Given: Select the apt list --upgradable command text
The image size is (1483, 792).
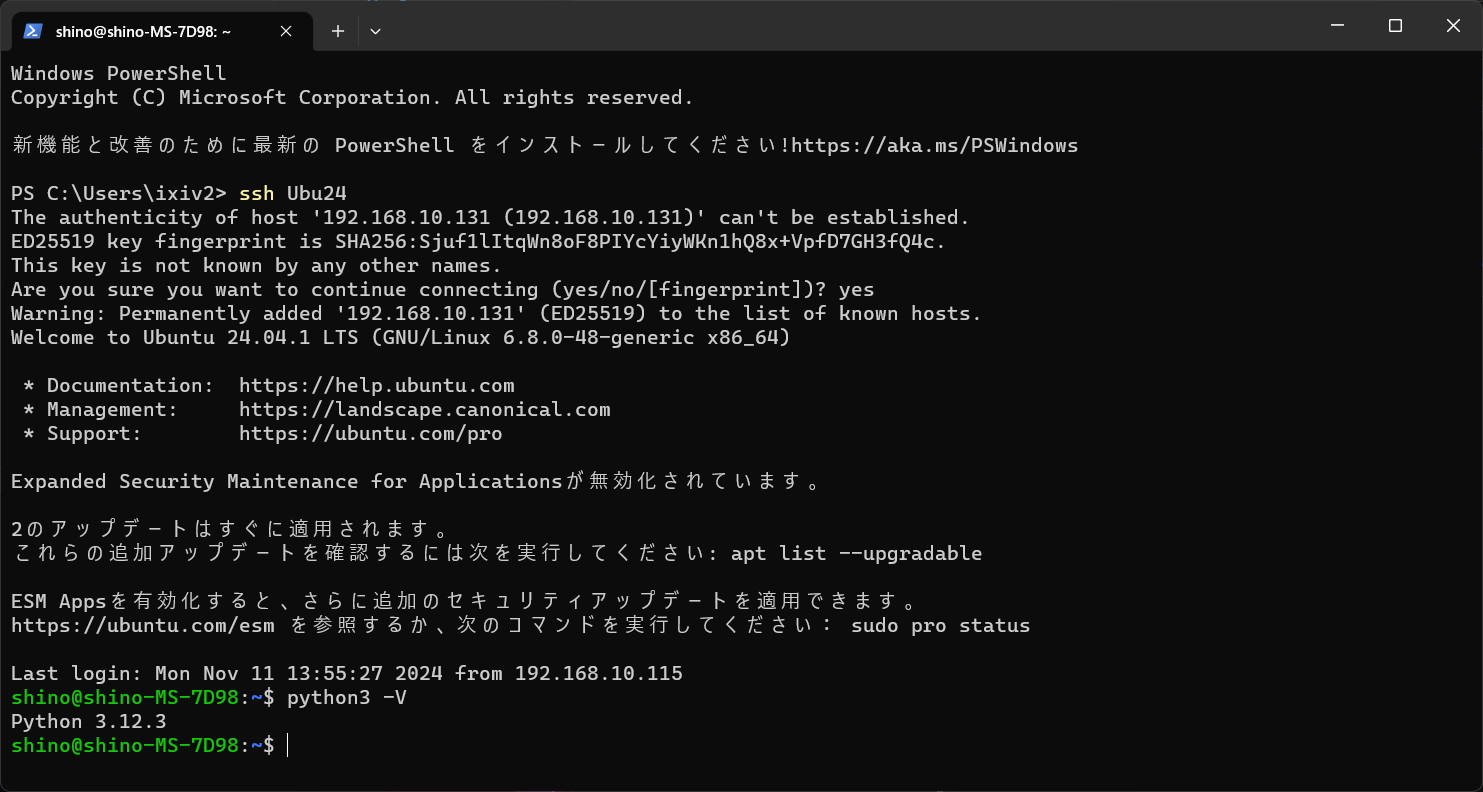Looking at the screenshot, I should click(860, 553).
